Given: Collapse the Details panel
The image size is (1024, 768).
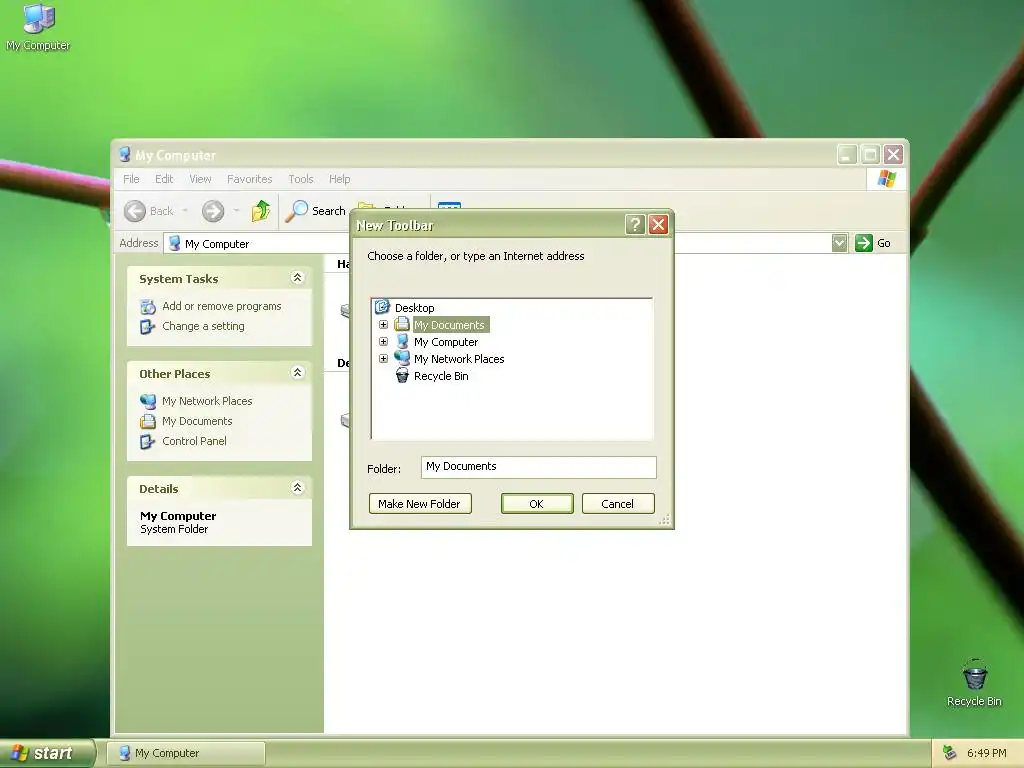Looking at the screenshot, I should pyautogui.click(x=297, y=488).
